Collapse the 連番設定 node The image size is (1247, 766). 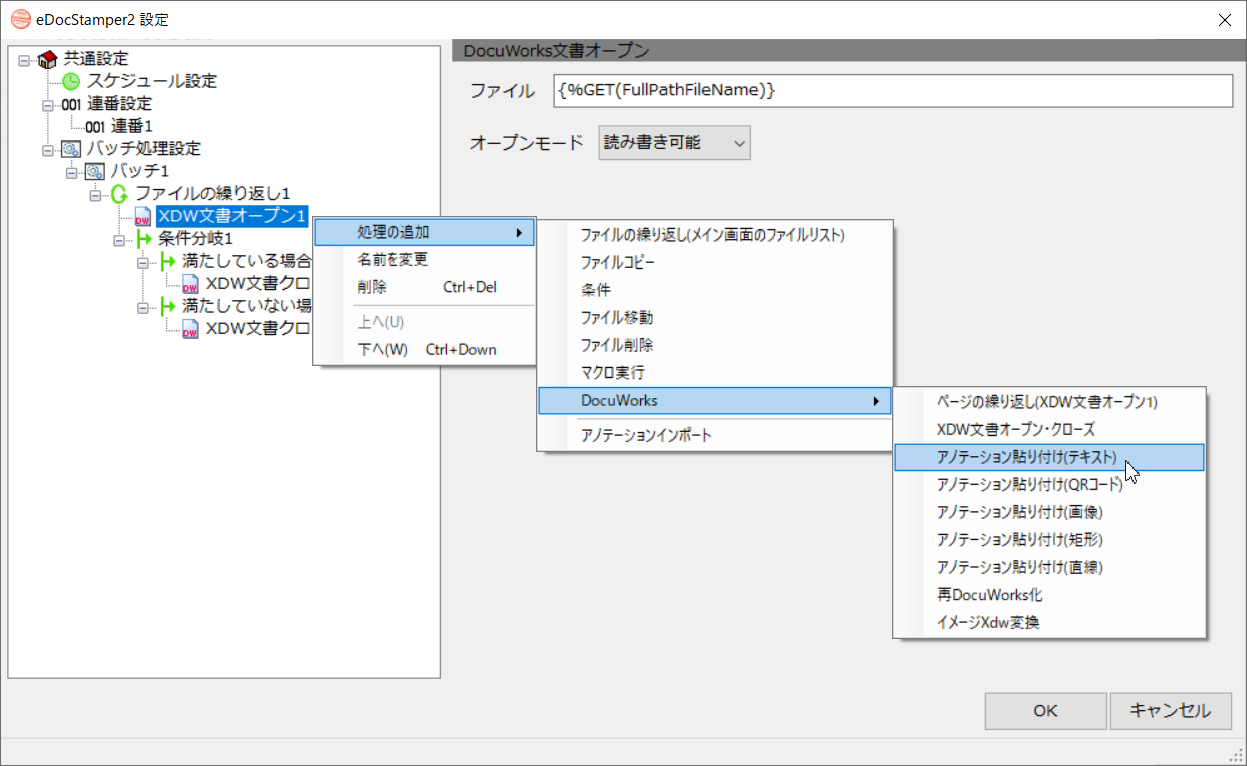(48, 104)
